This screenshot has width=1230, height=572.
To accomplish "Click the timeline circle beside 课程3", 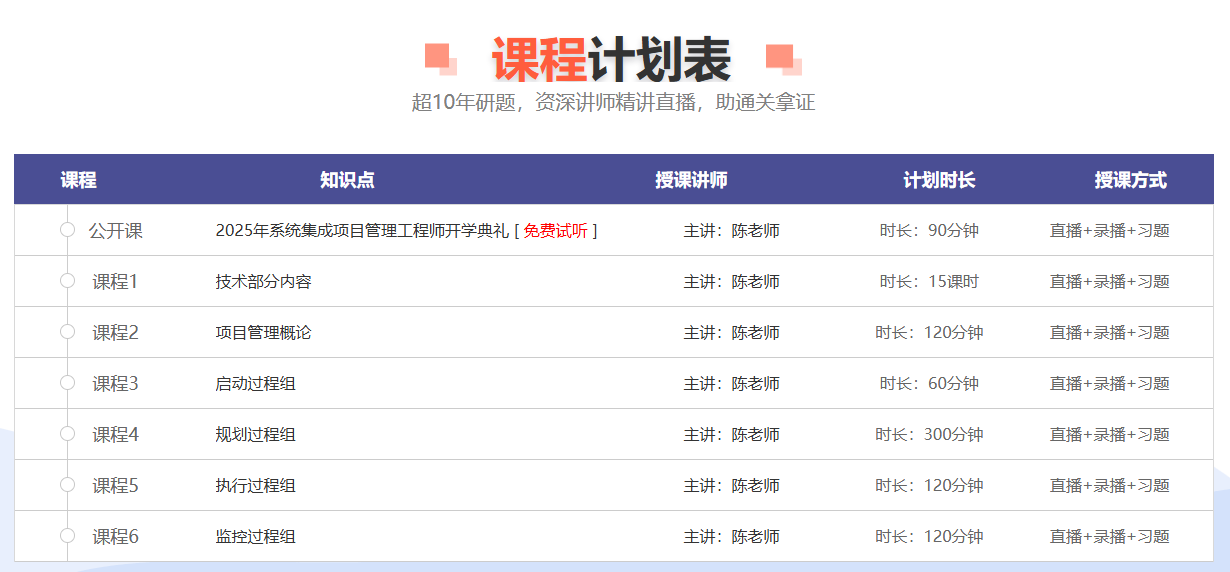I will coord(68,383).
